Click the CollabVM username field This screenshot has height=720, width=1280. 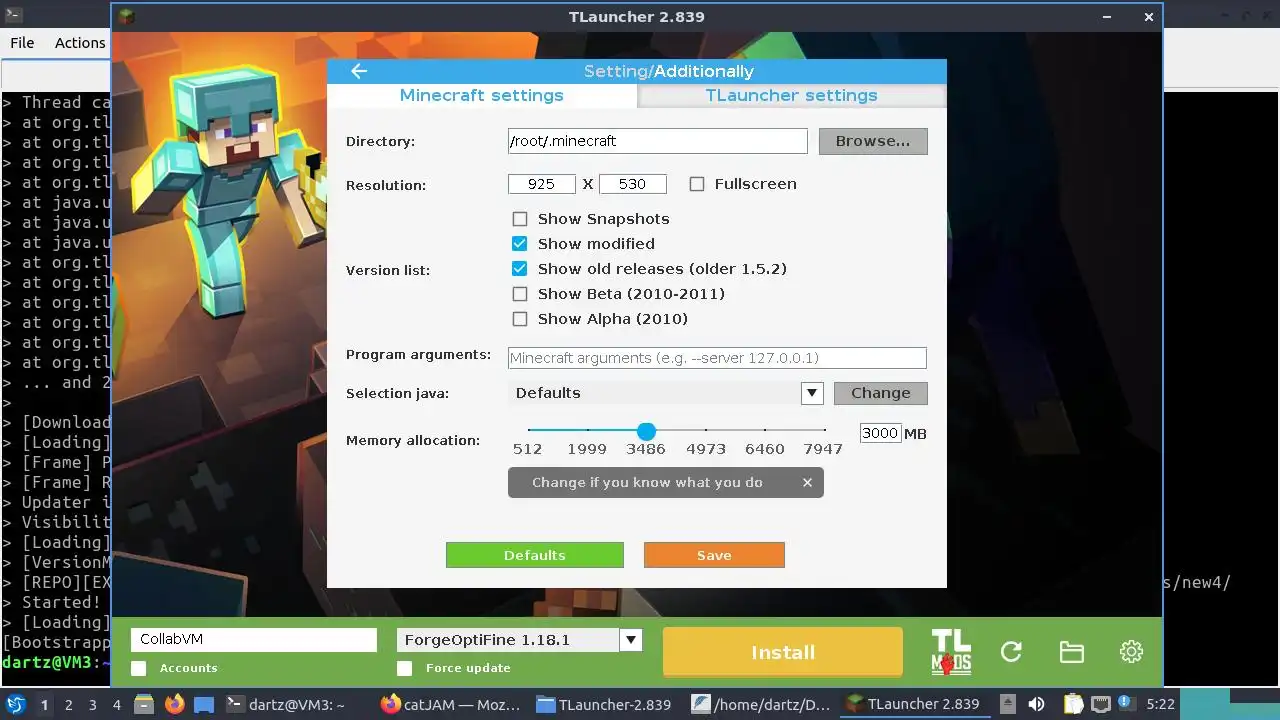coord(254,639)
